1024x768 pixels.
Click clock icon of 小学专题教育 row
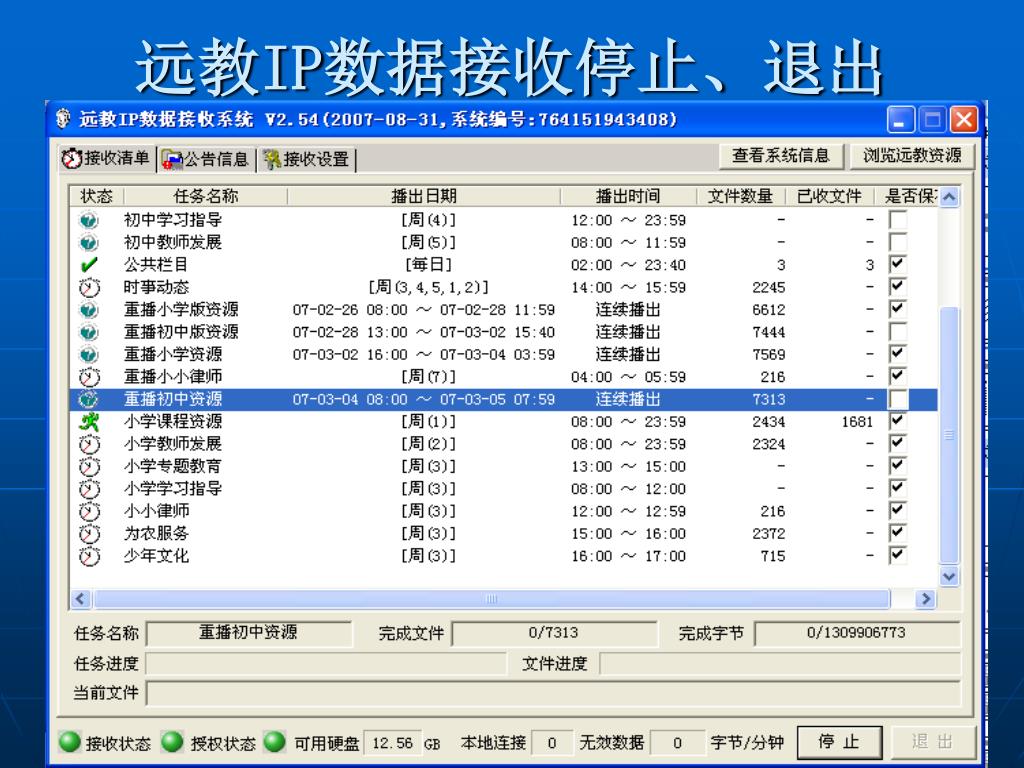(89, 466)
